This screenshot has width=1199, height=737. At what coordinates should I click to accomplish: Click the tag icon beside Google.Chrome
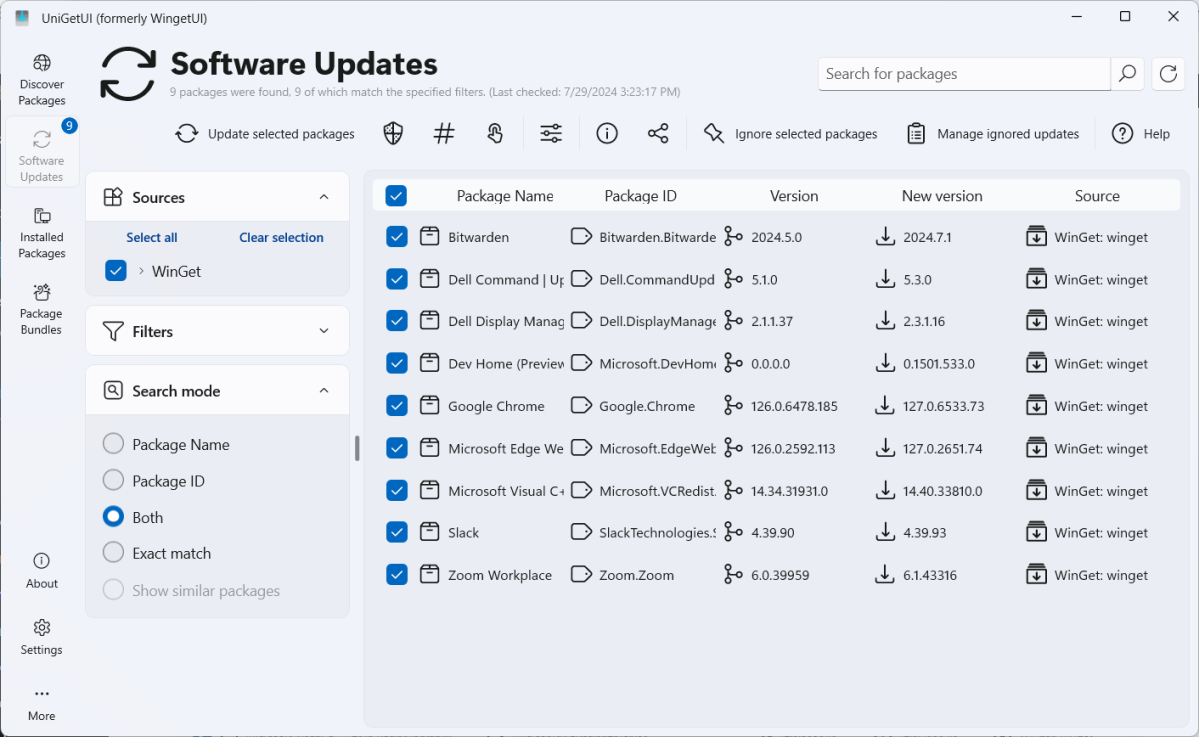click(581, 405)
